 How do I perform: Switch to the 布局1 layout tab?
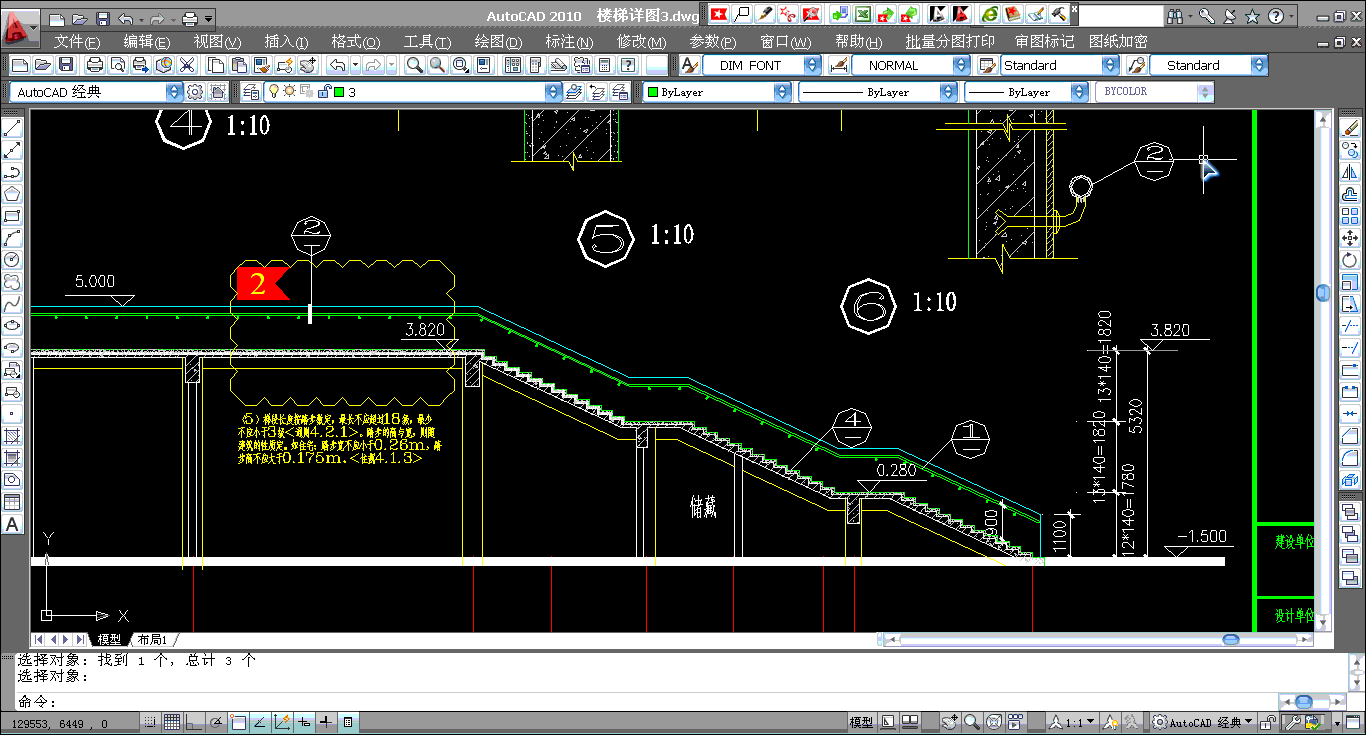(152, 639)
